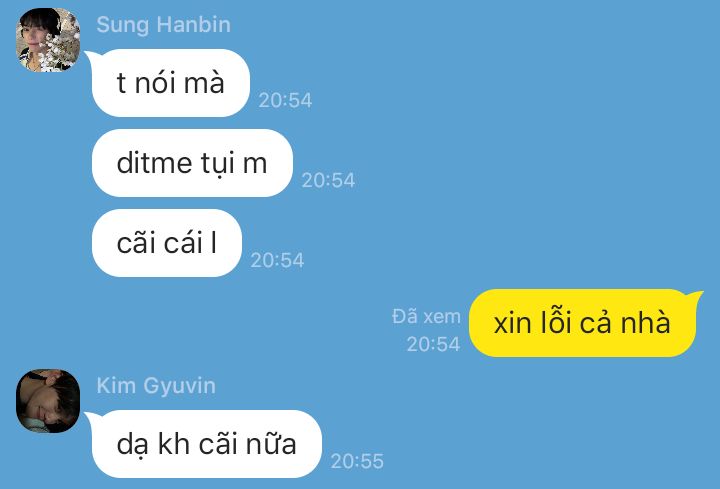Select the "t nói mà" message bubble
Image resolution: width=720 pixels, height=489 pixels.
(x=171, y=83)
